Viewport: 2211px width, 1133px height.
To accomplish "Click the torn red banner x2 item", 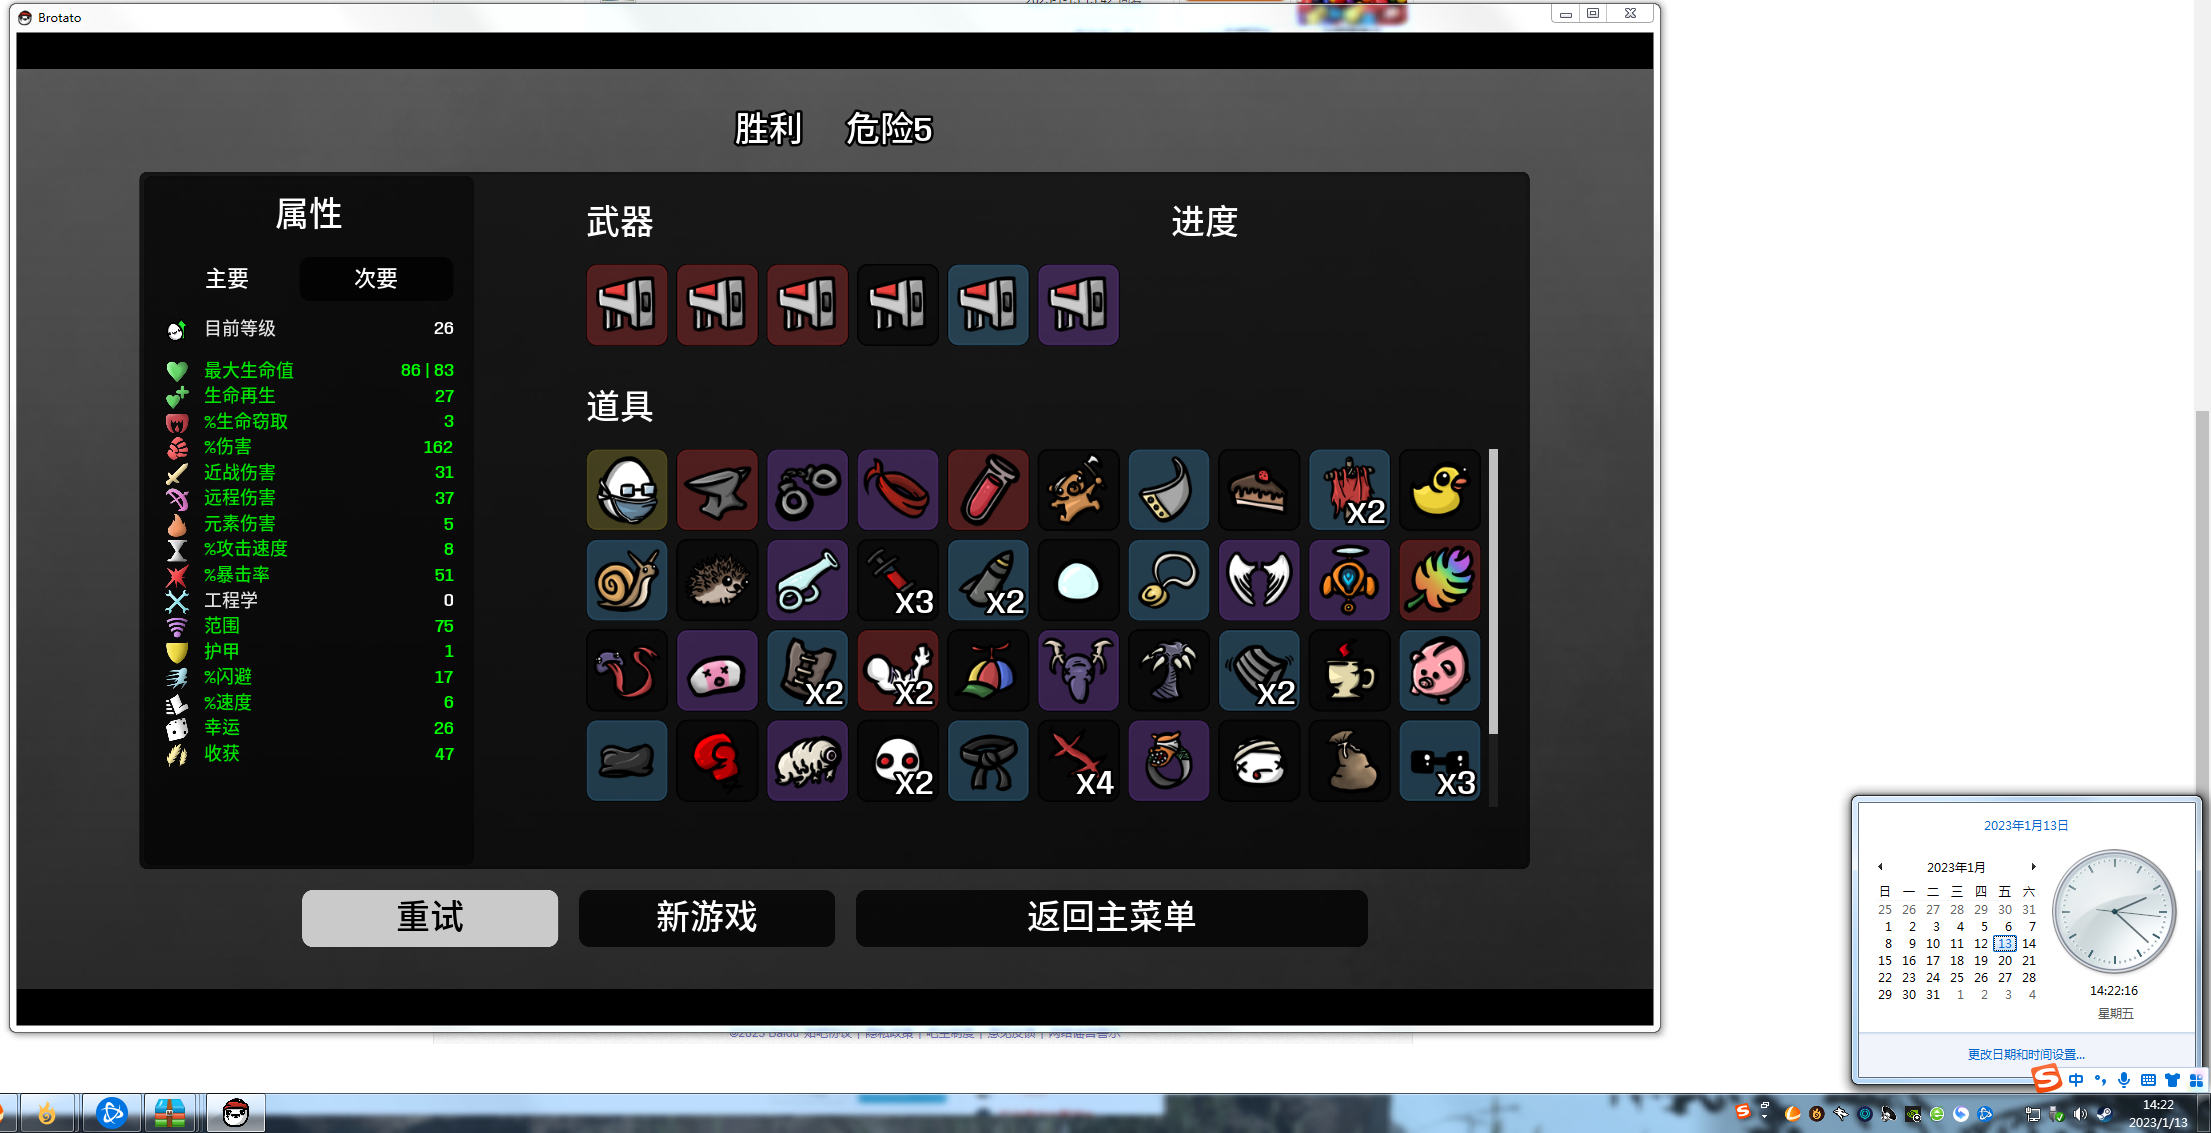I will (x=1349, y=490).
